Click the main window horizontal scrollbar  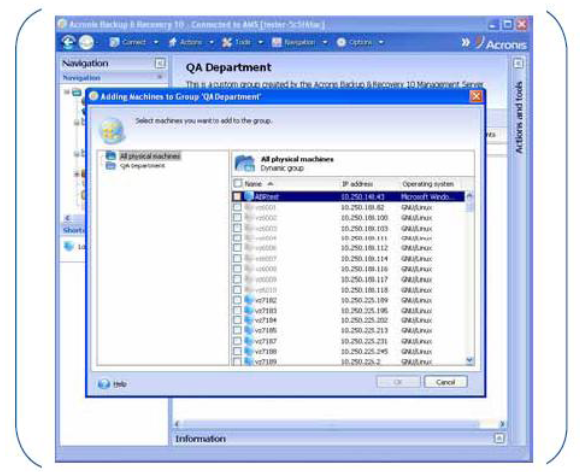[331, 424]
